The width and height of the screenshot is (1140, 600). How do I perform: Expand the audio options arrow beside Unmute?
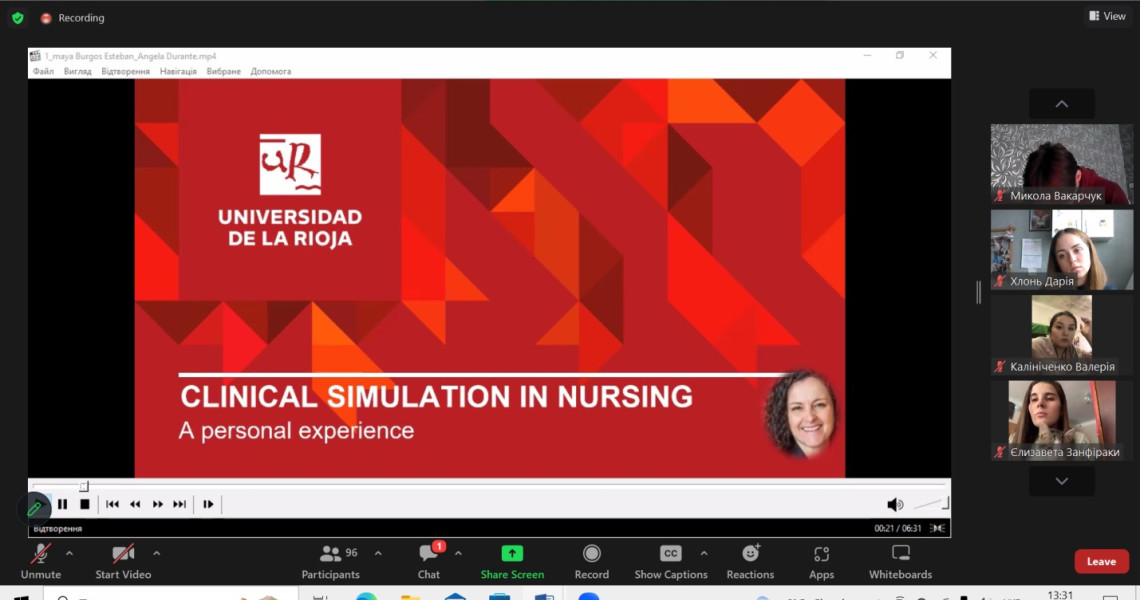[69, 553]
